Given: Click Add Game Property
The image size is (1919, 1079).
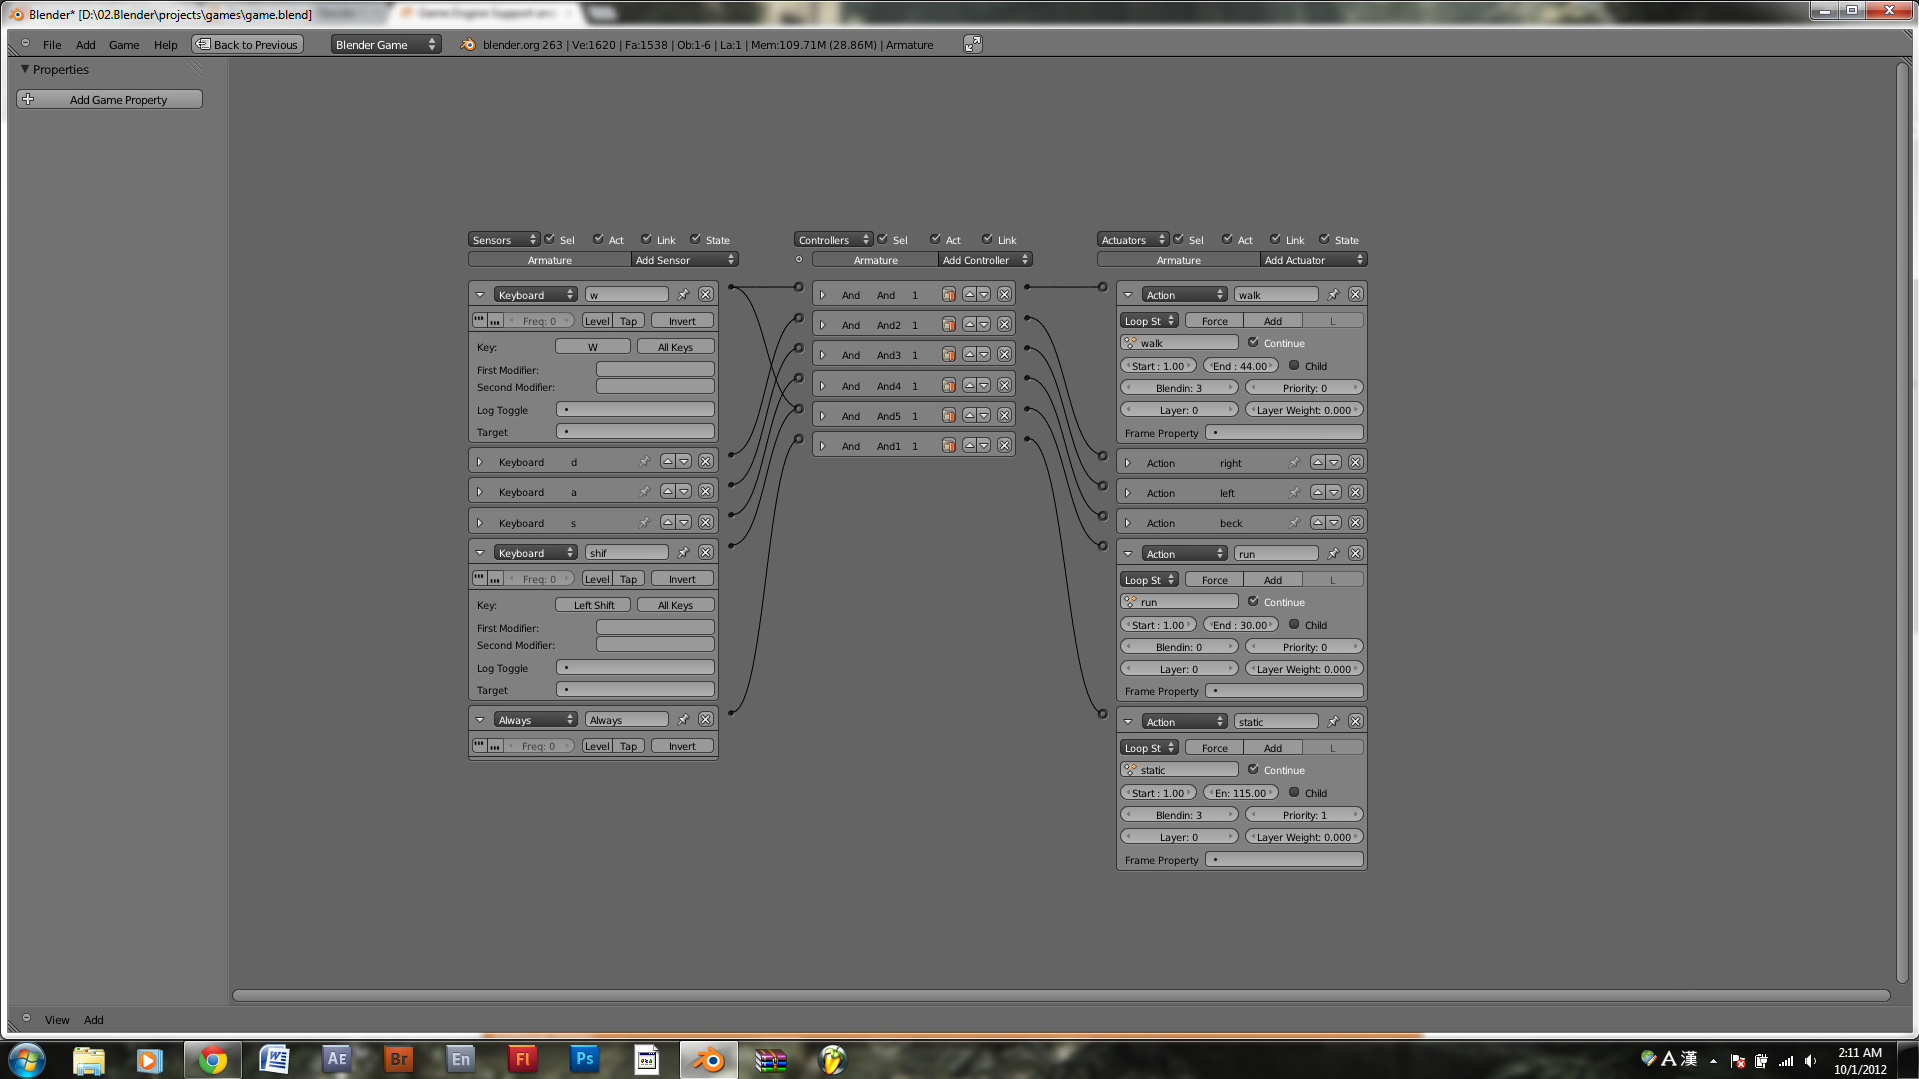Looking at the screenshot, I should (x=110, y=99).
